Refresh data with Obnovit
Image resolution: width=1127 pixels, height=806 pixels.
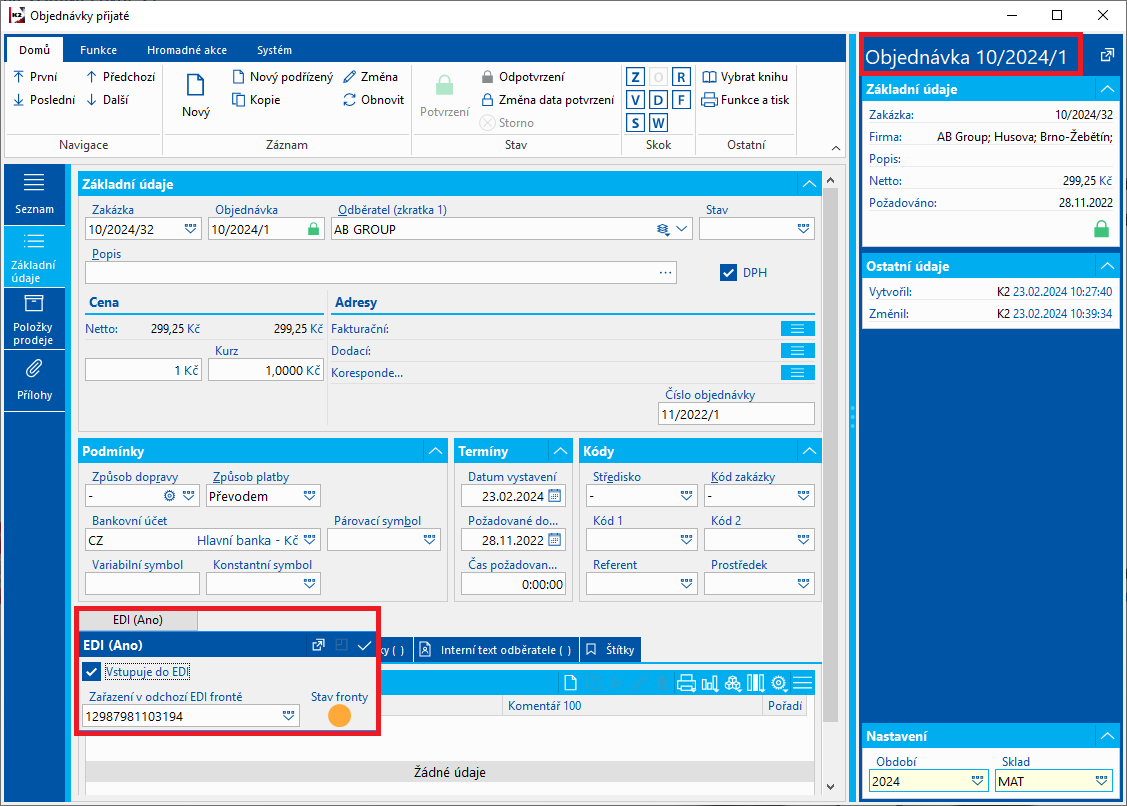374,100
